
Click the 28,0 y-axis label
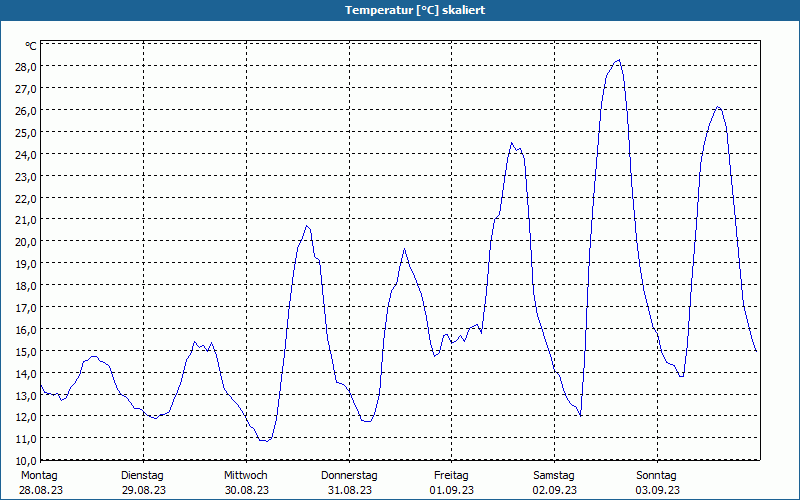(x=27, y=67)
